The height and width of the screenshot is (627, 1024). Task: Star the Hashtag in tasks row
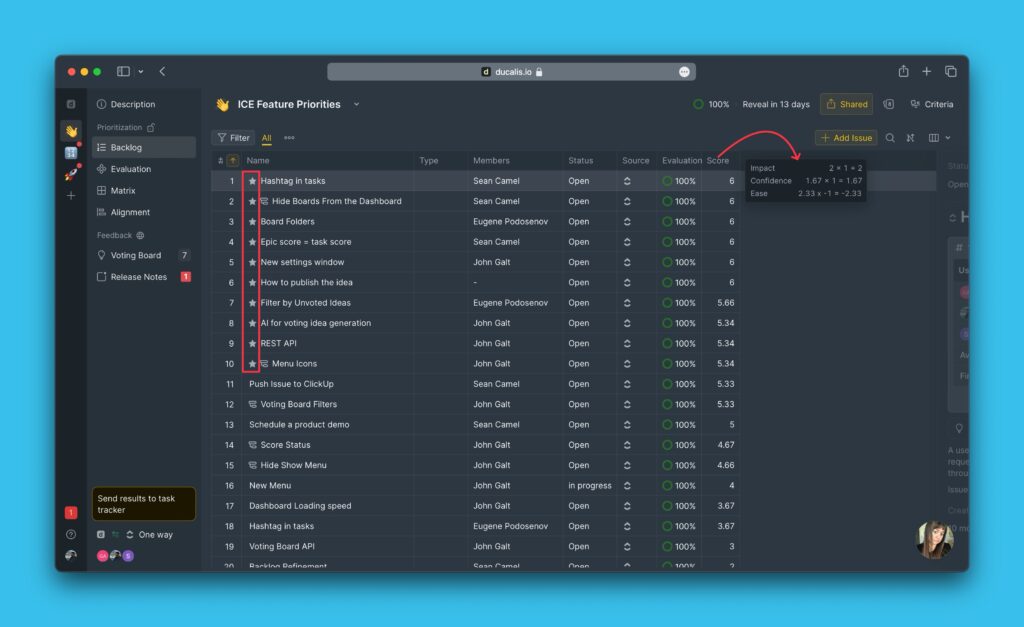pyautogui.click(x=251, y=180)
